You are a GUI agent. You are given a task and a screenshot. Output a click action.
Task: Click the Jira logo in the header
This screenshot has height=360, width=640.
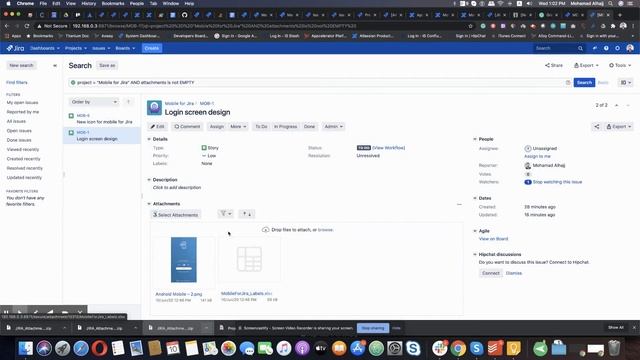pos(15,48)
